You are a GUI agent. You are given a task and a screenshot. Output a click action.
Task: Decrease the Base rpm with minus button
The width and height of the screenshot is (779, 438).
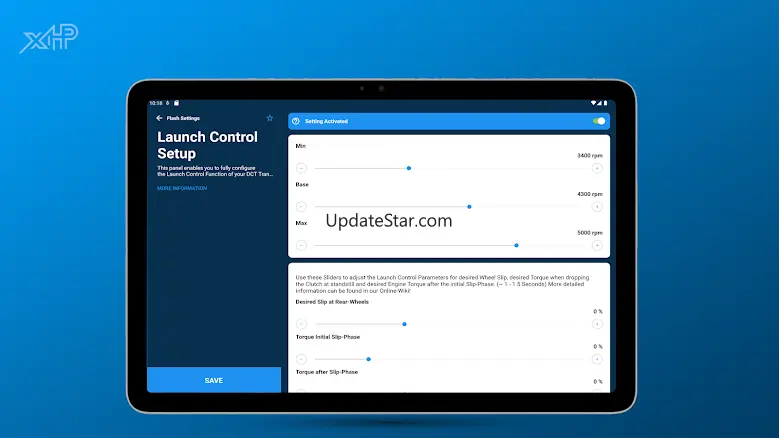tap(301, 207)
